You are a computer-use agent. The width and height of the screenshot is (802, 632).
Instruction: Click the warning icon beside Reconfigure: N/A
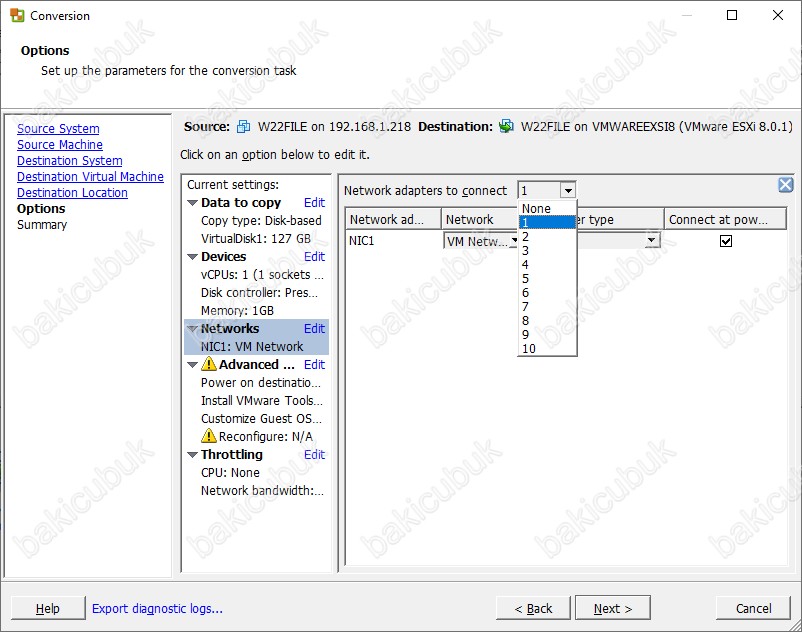[209, 436]
